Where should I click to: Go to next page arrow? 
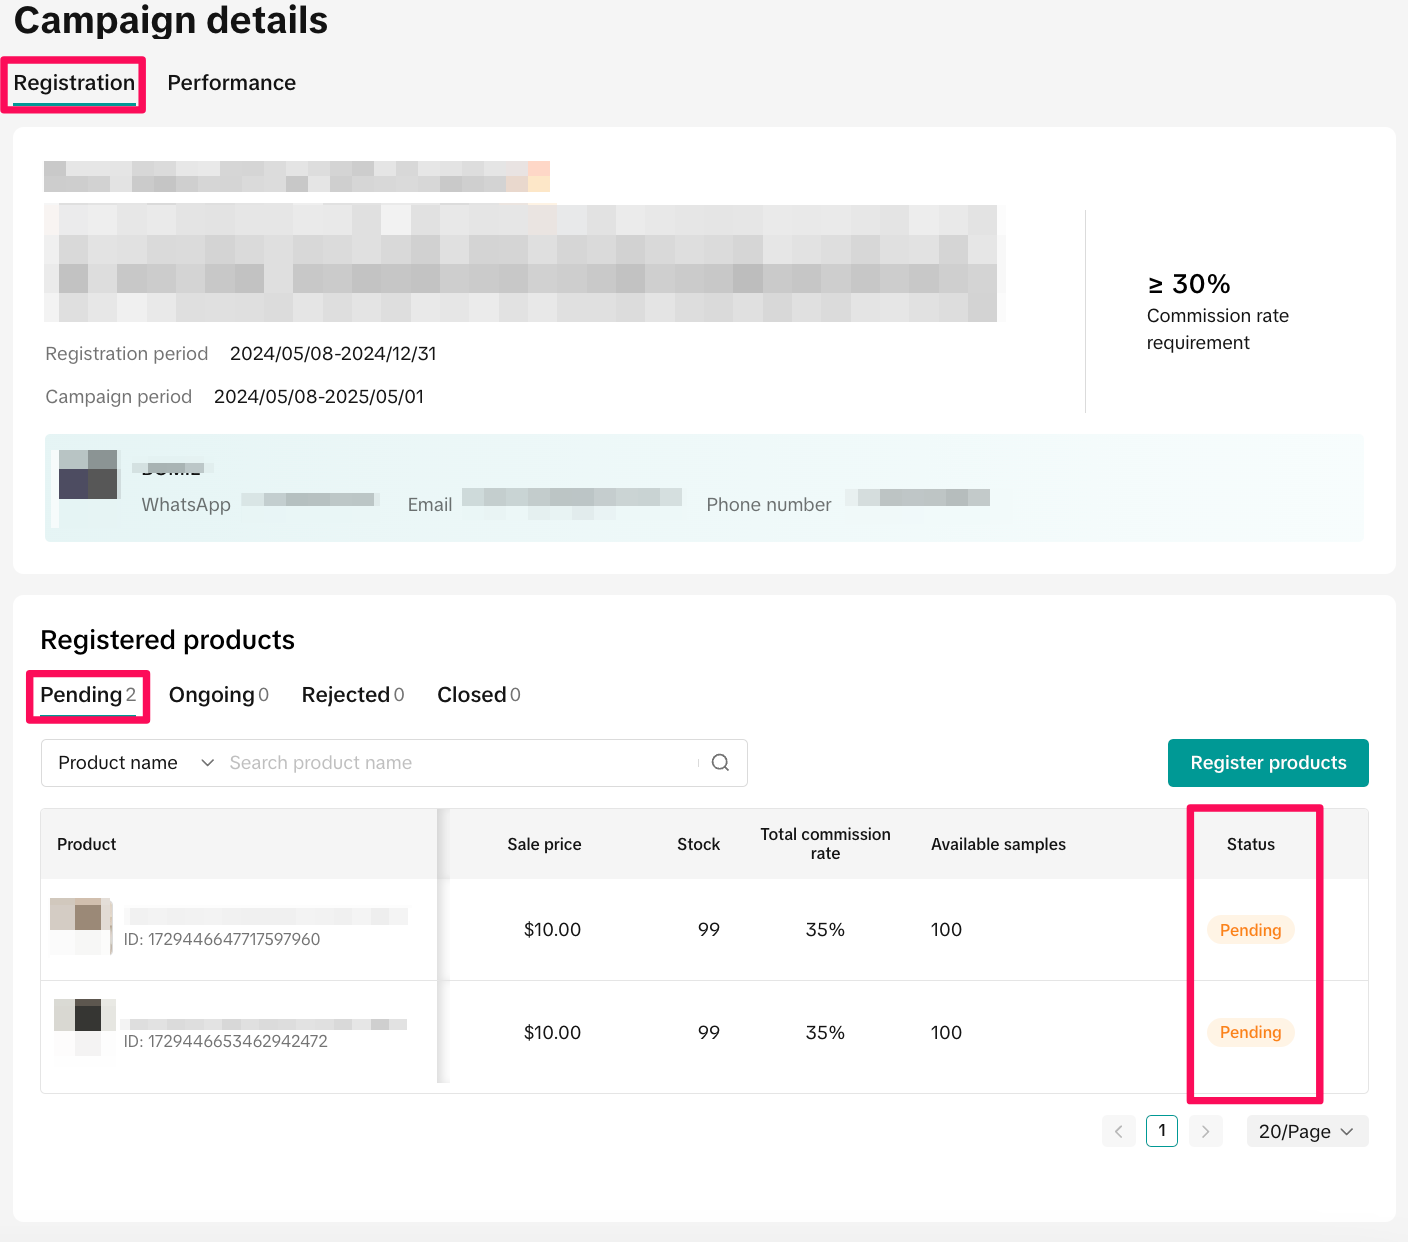(1205, 1131)
